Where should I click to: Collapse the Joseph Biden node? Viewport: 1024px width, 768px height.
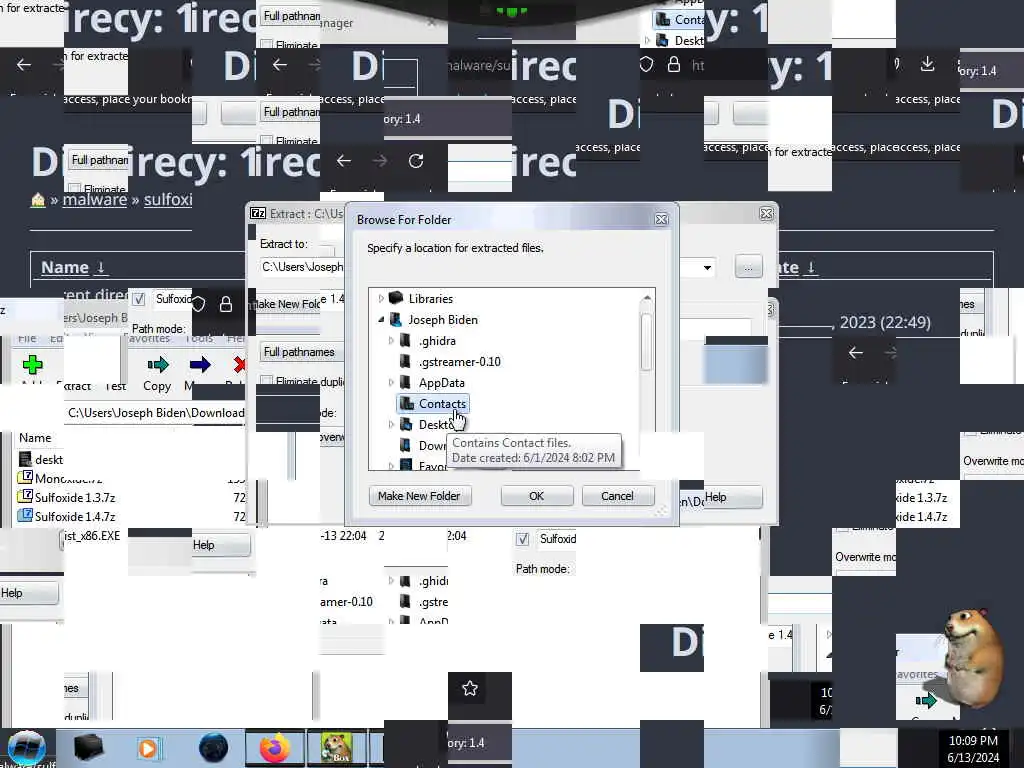coord(381,319)
